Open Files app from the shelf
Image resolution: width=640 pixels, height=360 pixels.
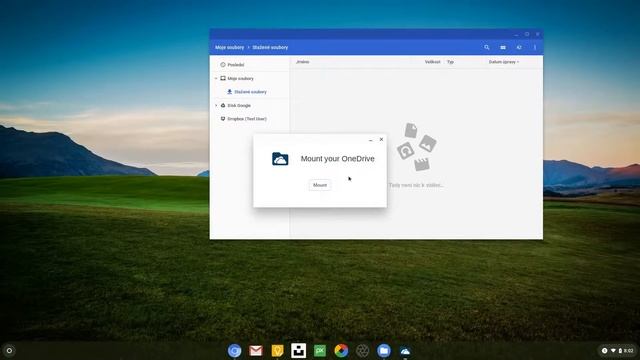[384, 350]
